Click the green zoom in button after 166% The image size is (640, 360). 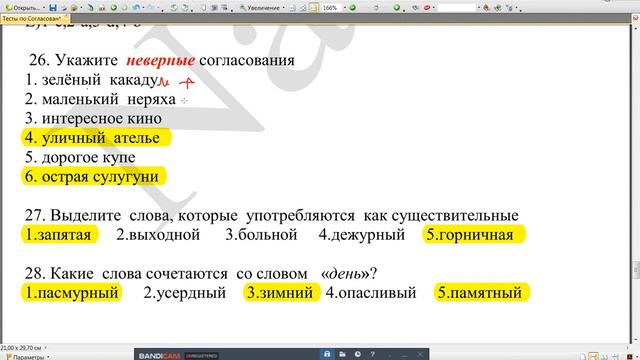tap(353, 8)
